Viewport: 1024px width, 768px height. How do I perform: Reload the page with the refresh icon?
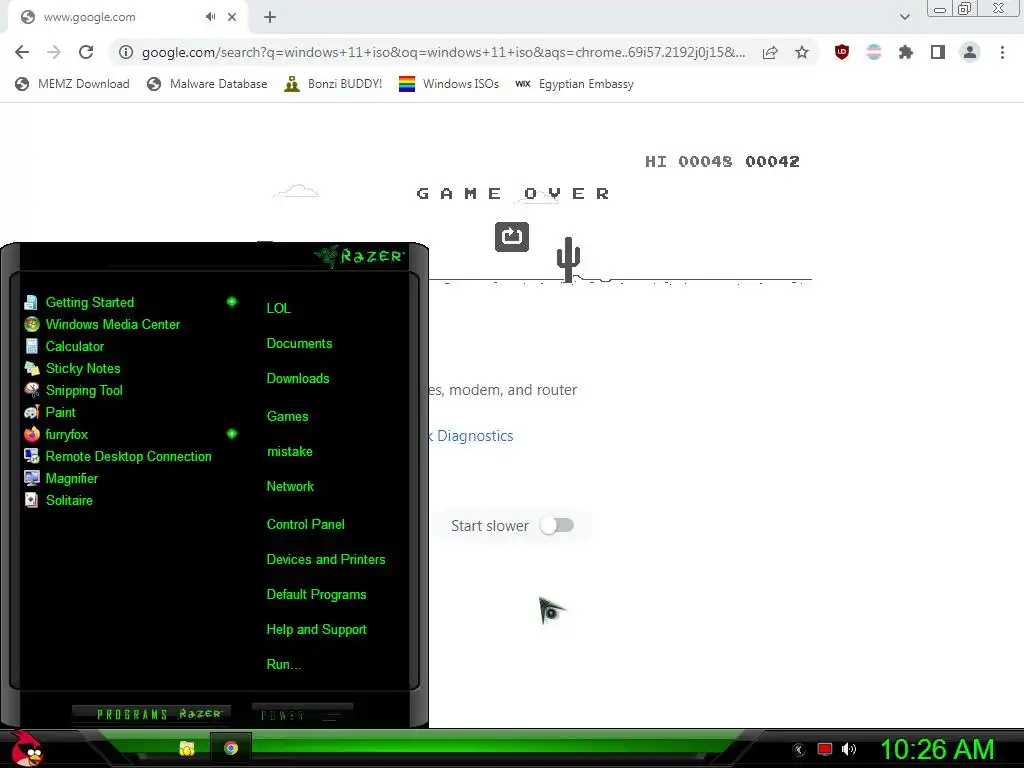86,52
